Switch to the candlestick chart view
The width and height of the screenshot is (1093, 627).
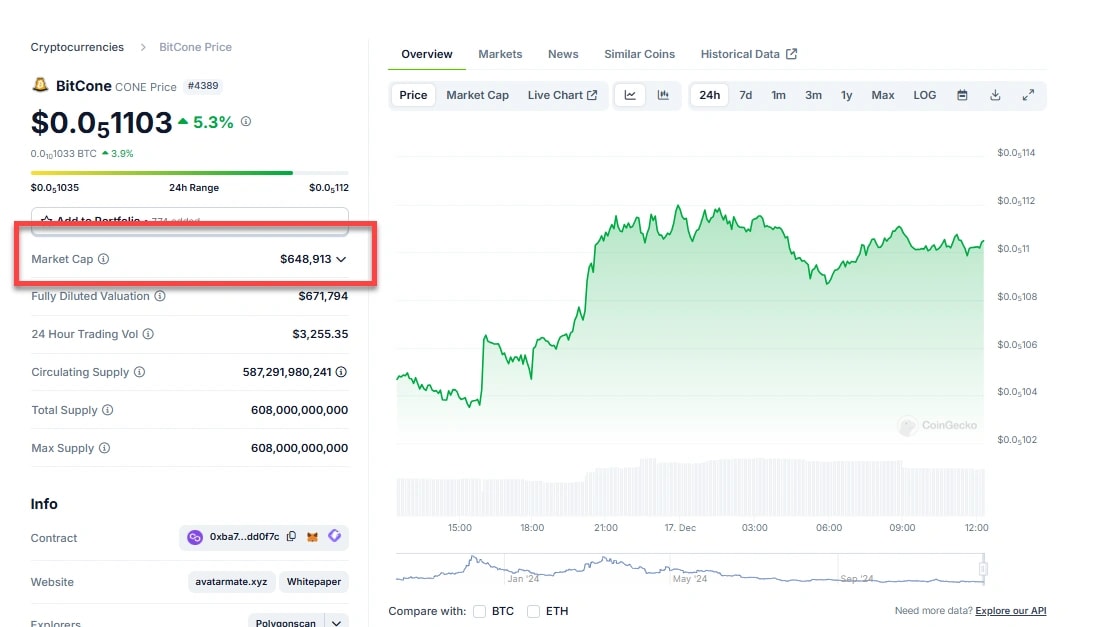663,95
